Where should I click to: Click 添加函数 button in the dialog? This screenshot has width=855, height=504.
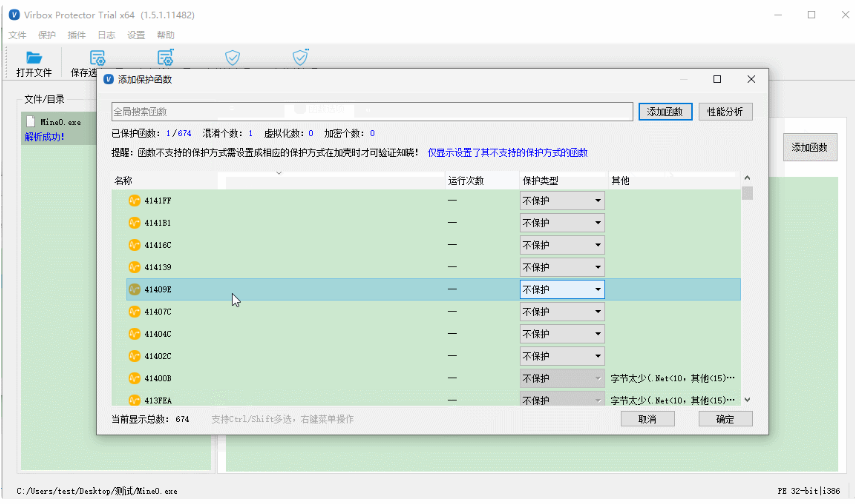click(x=665, y=111)
